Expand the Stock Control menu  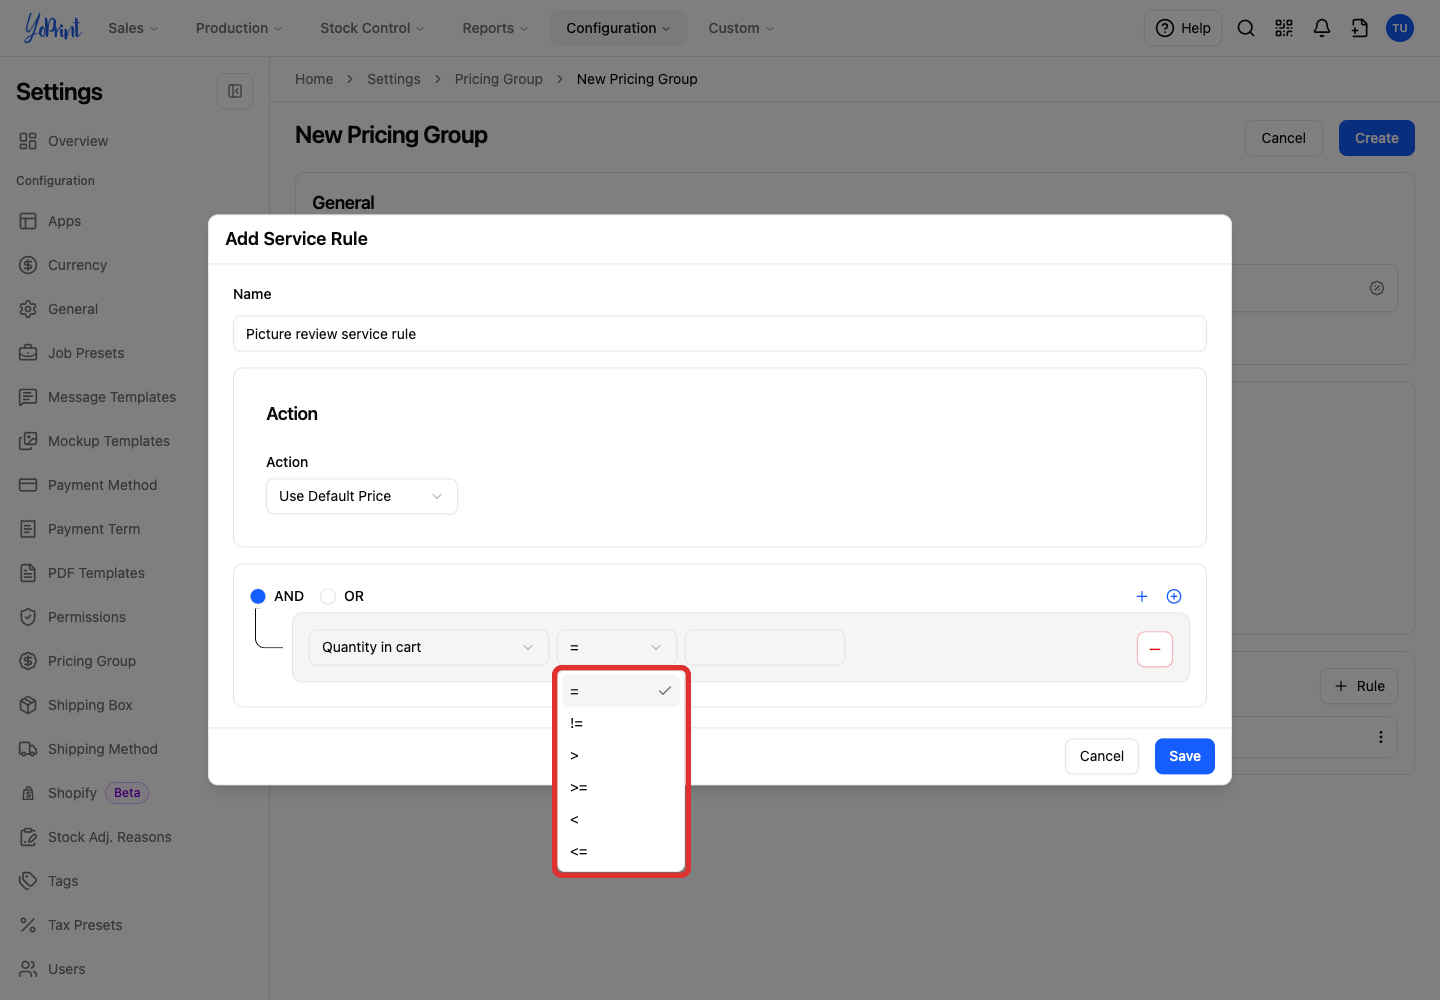(x=372, y=28)
